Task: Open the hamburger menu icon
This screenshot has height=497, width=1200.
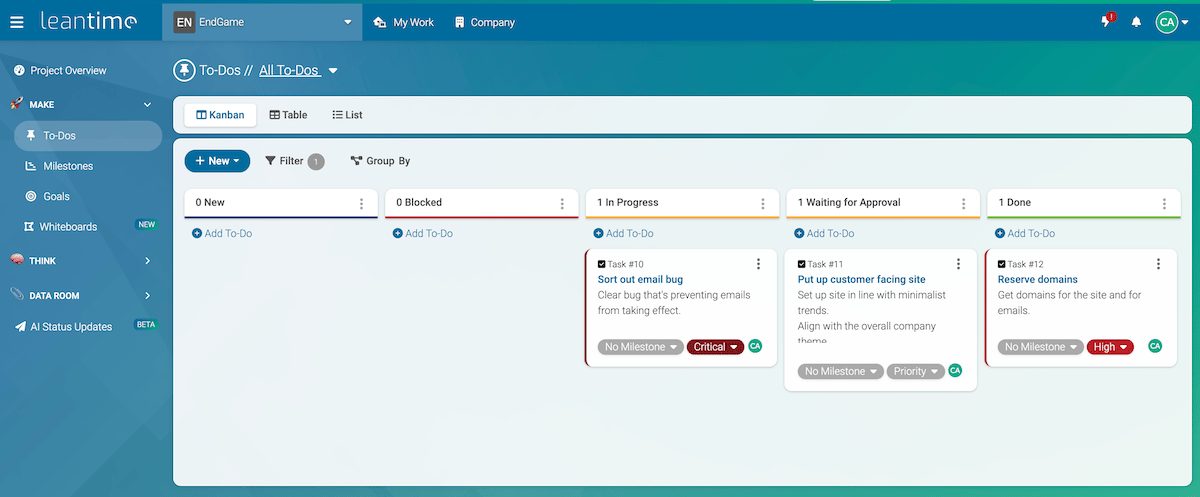Action: 16,22
